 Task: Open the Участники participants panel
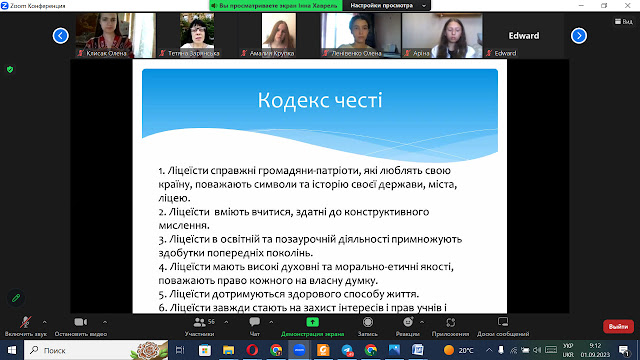click(x=200, y=326)
